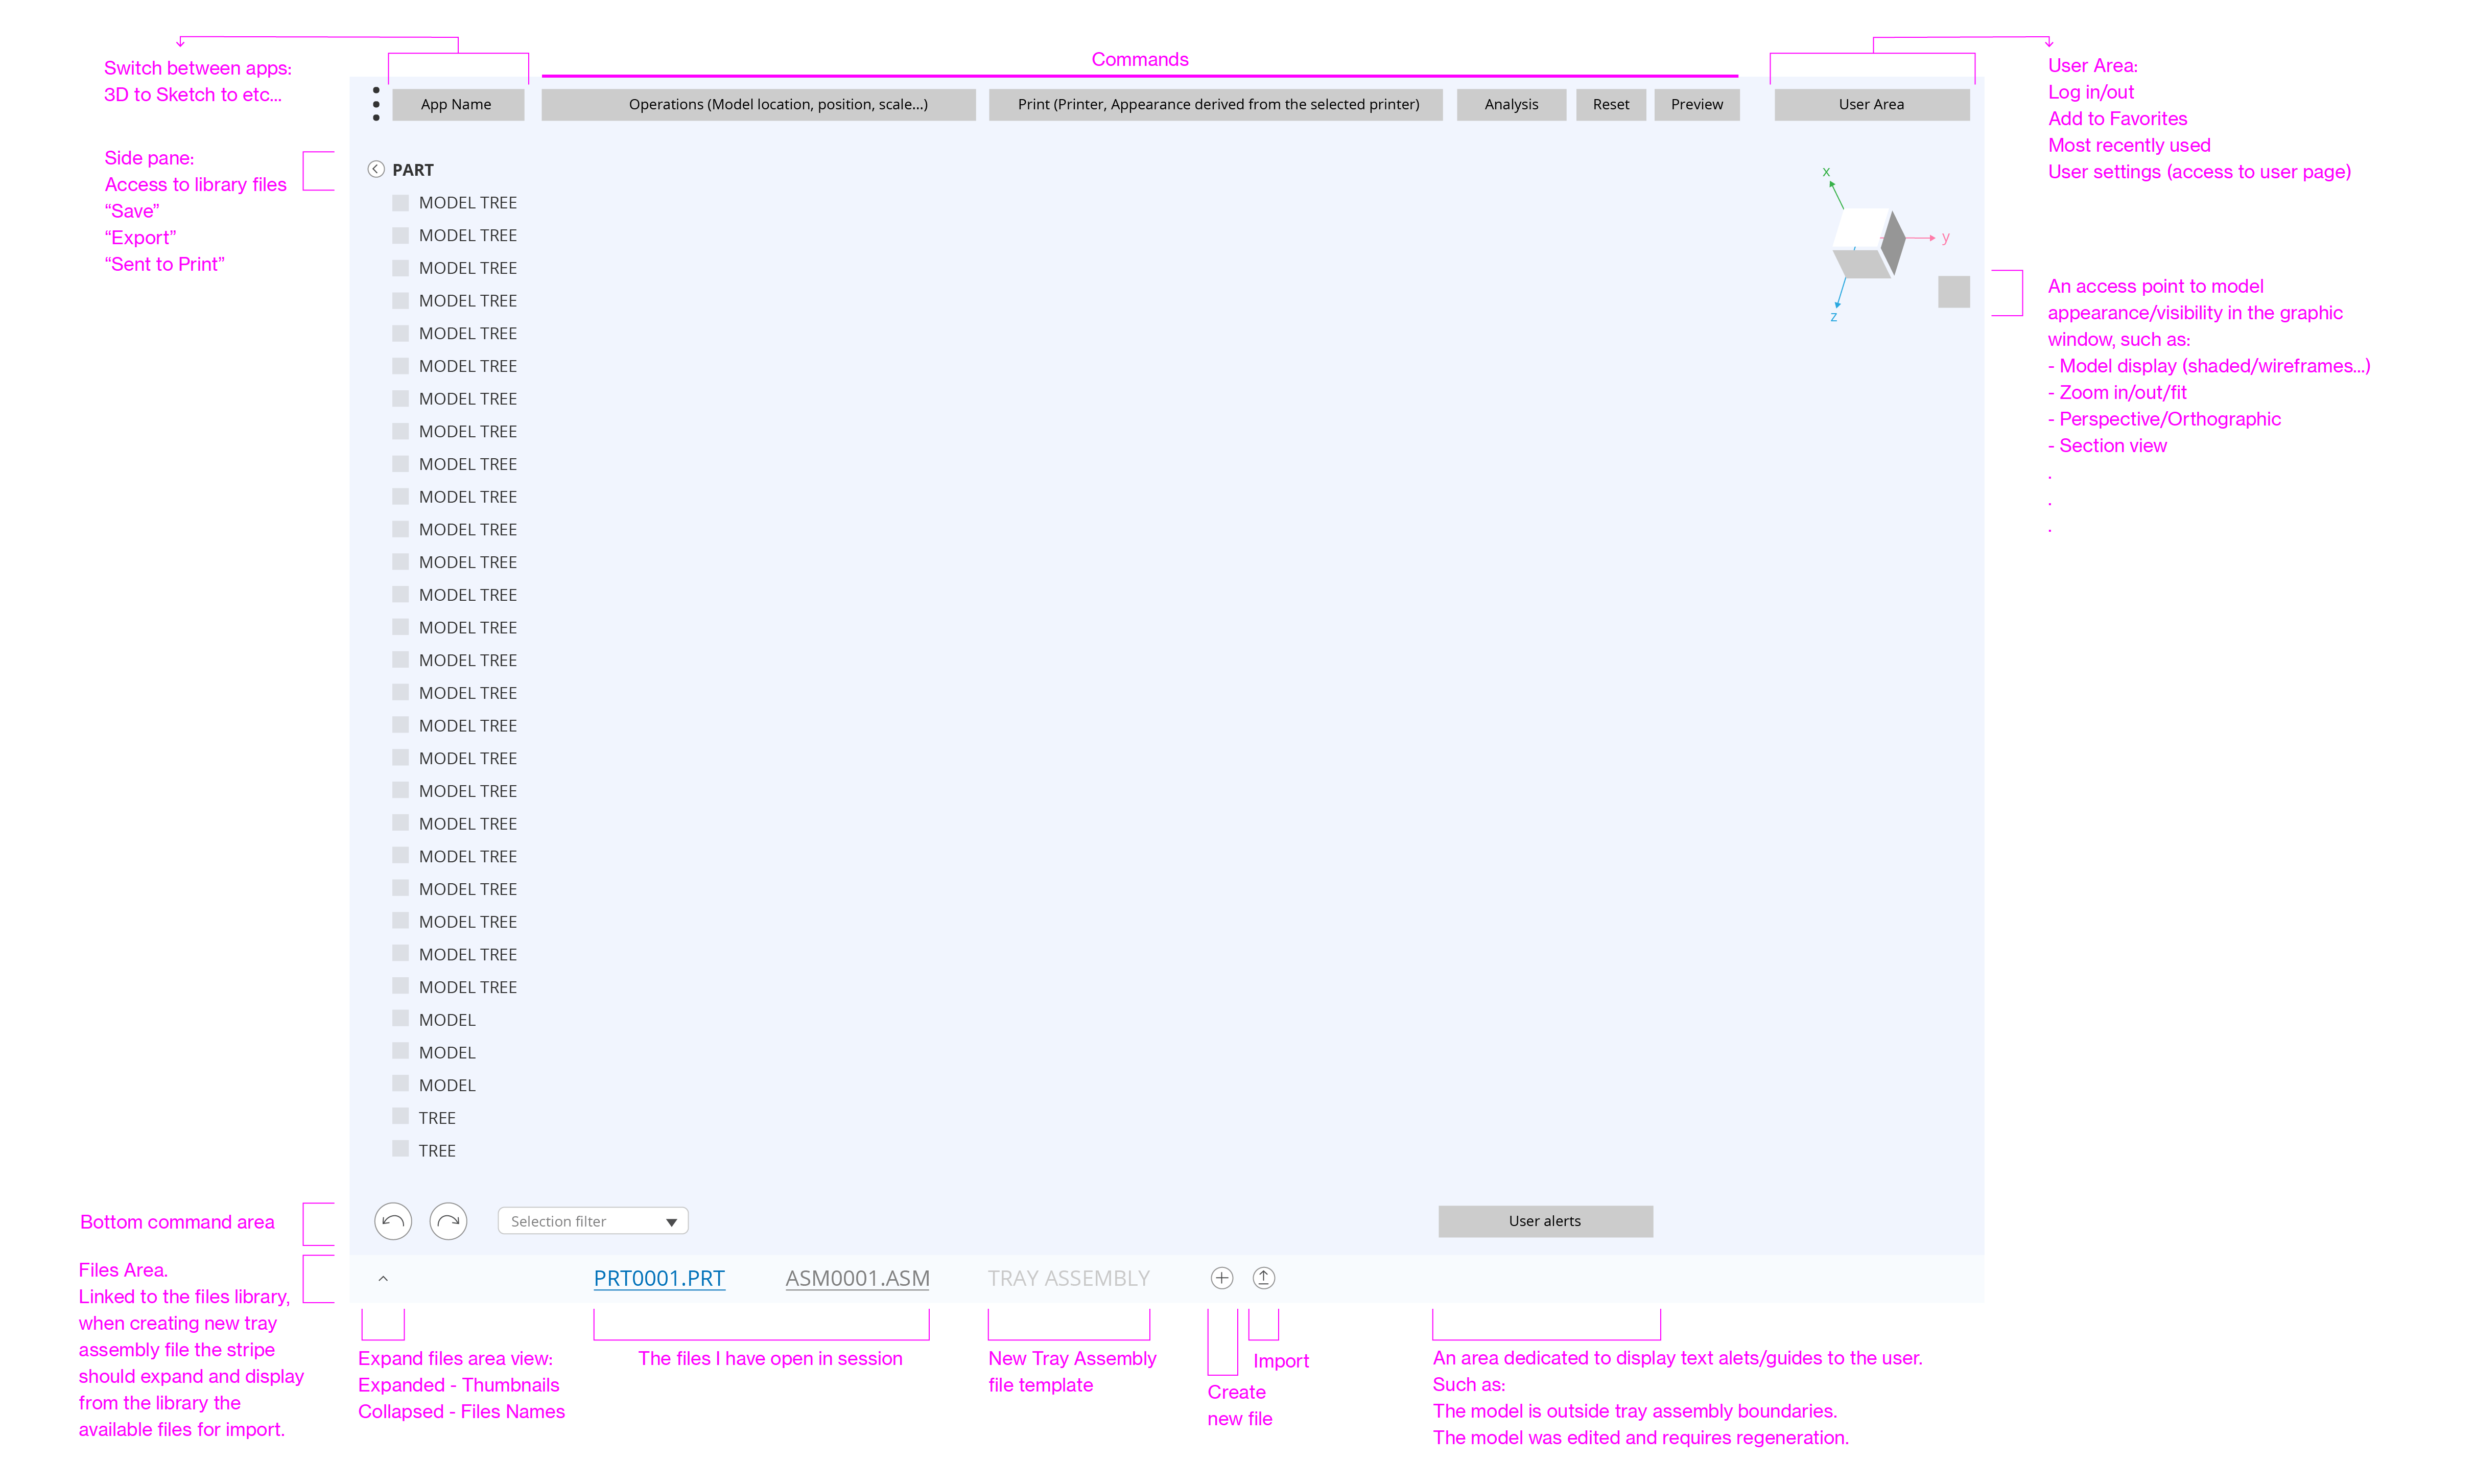Check the first MODEL TREE checkbox
Viewport: 2475px width, 1484px height.
[400, 202]
